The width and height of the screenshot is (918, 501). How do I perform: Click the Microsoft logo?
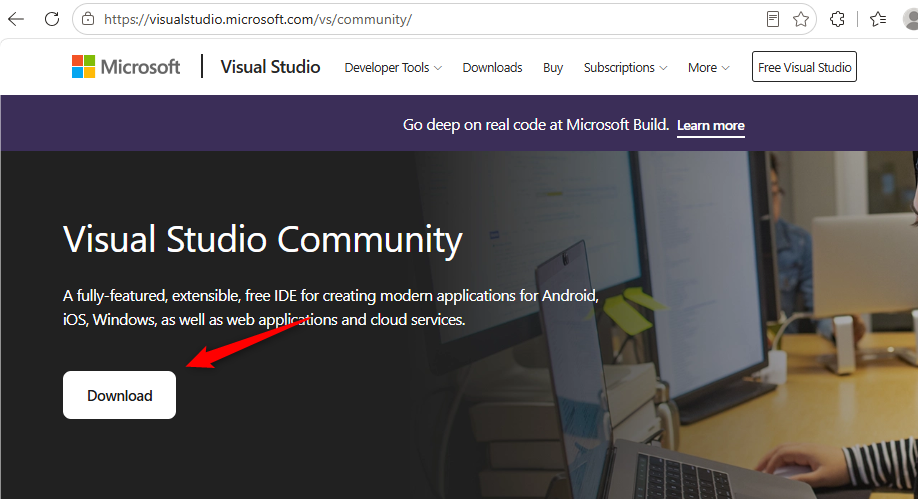[126, 67]
